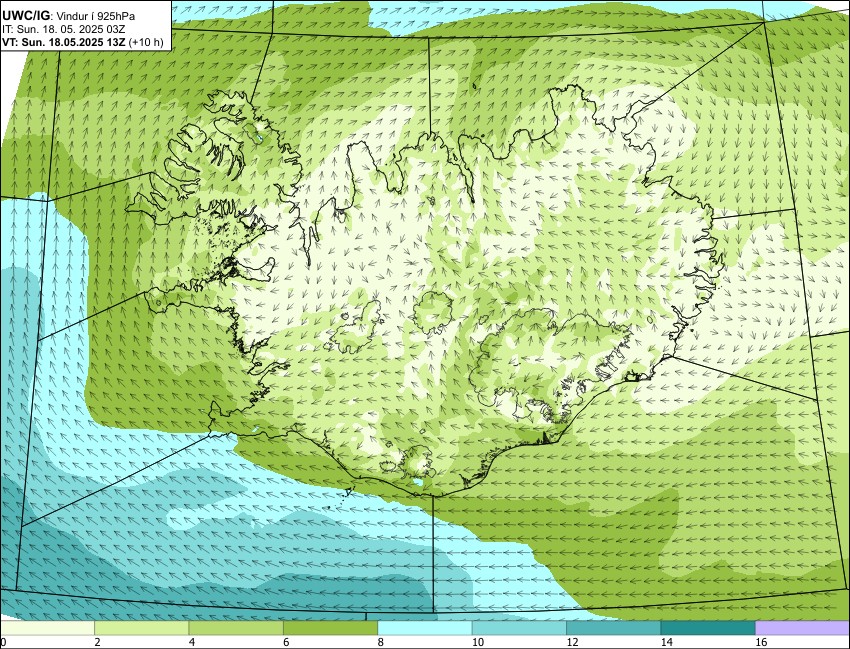Click the legend label '4'
Viewport: 850px width, 649px height.
click(192, 642)
